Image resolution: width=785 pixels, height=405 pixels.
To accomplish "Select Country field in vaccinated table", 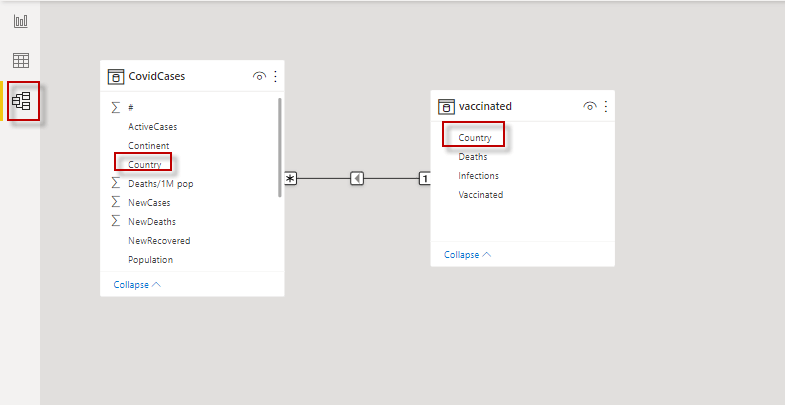I will tap(474, 137).
